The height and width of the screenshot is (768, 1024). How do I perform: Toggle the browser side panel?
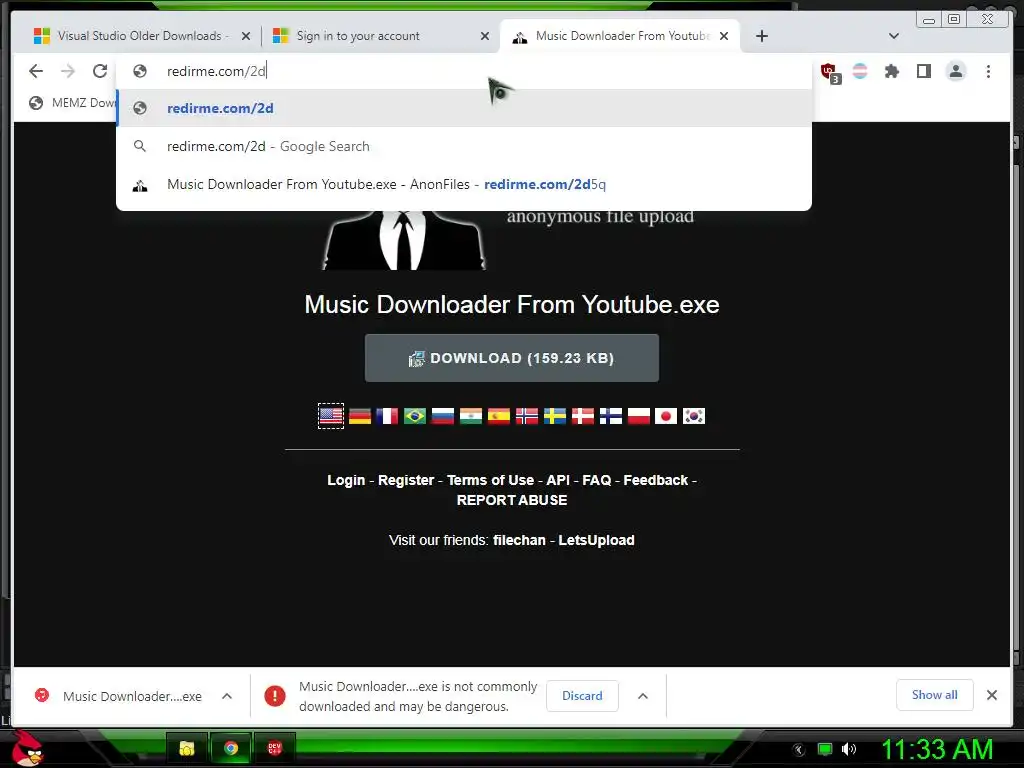click(x=923, y=71)
